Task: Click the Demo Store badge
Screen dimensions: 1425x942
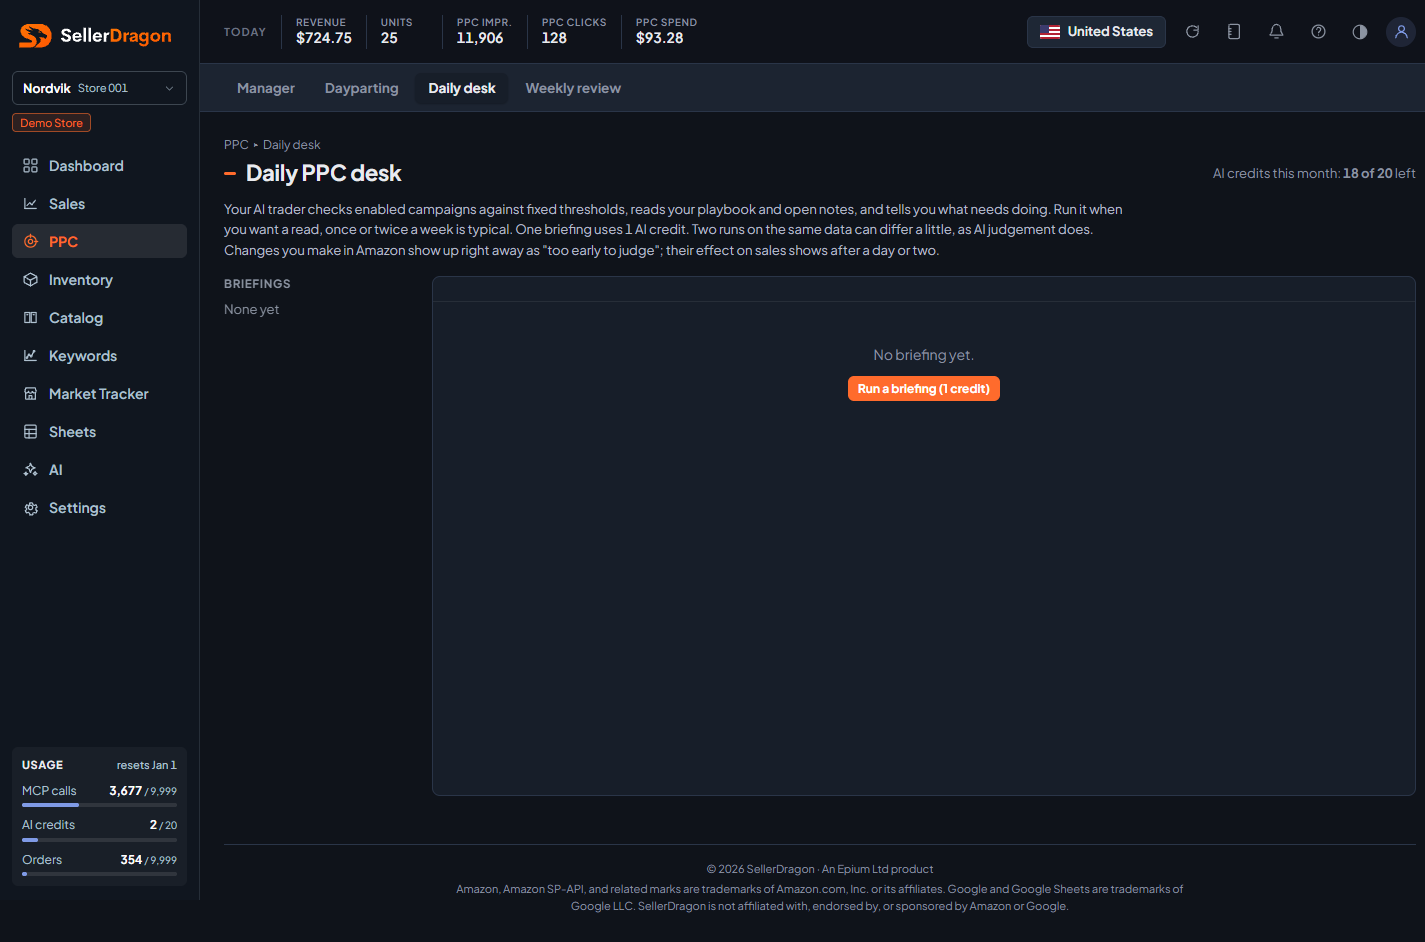Action: 52,123
